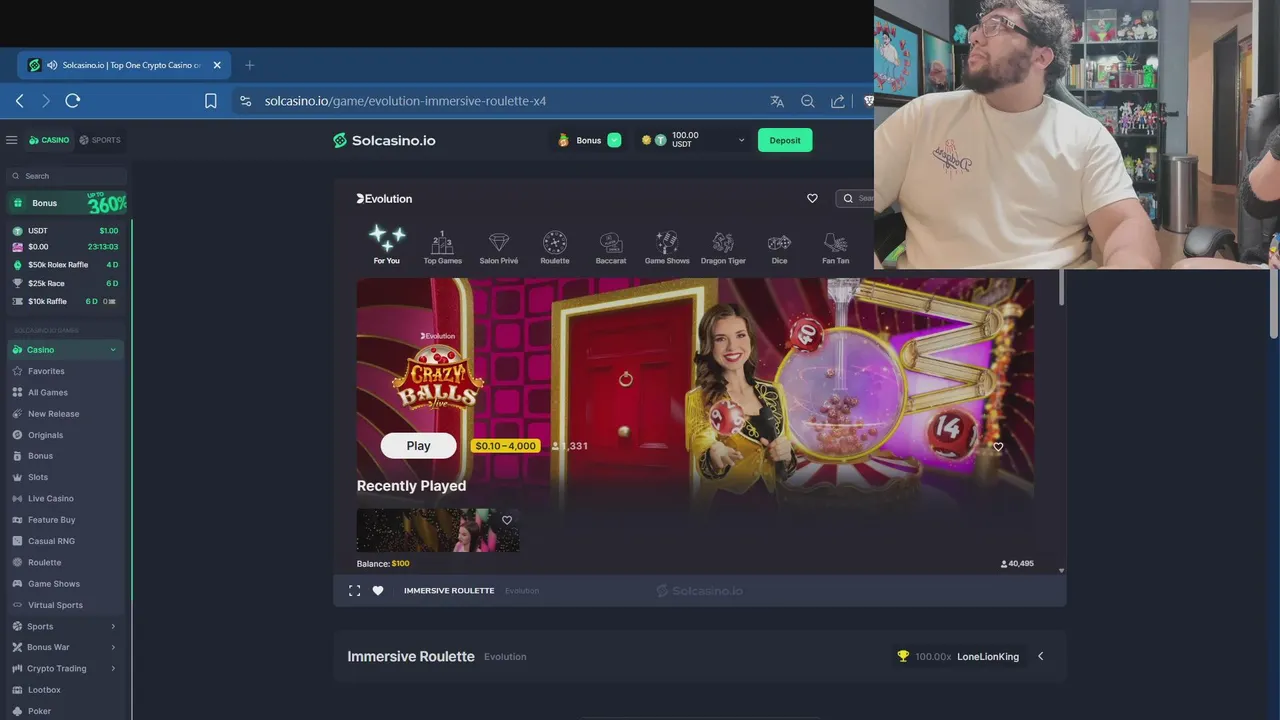This screenshot has width=1280, height=720.
Task: Click the Solcasino.io logo
Action: pyautogui.click(x=384, y=140)
